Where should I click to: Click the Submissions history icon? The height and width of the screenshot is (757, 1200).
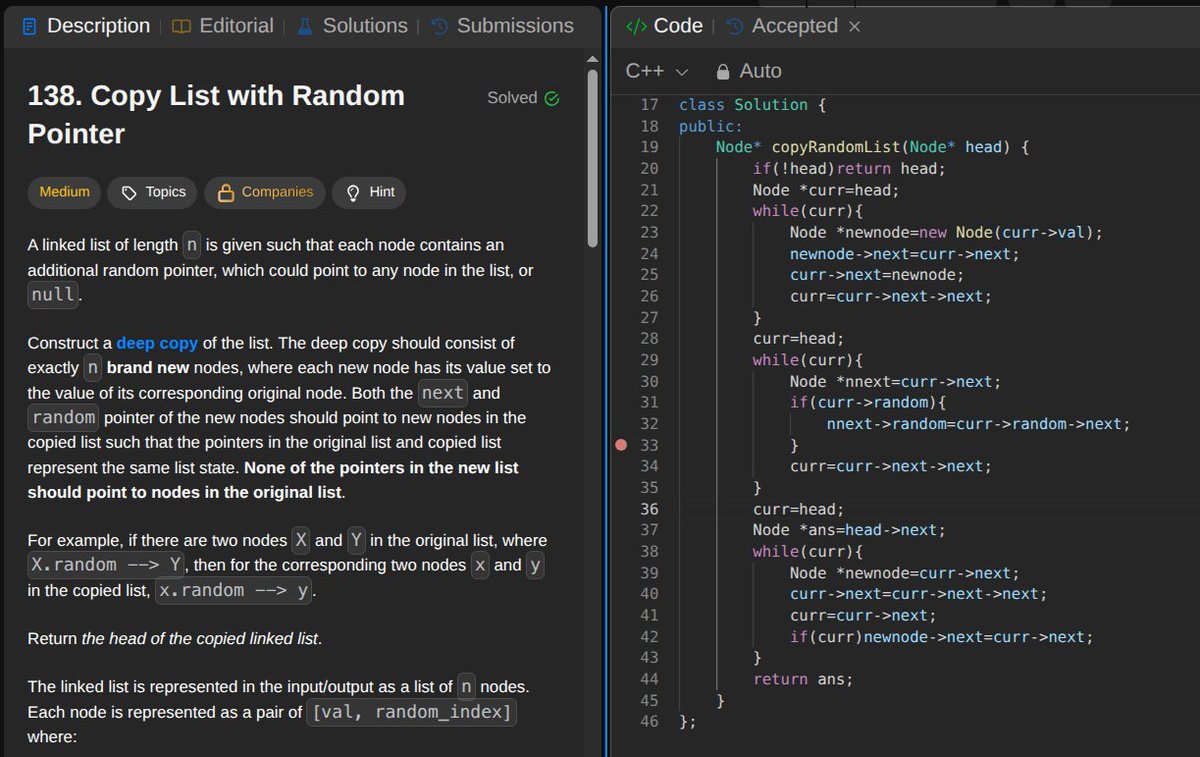[439, 27]
